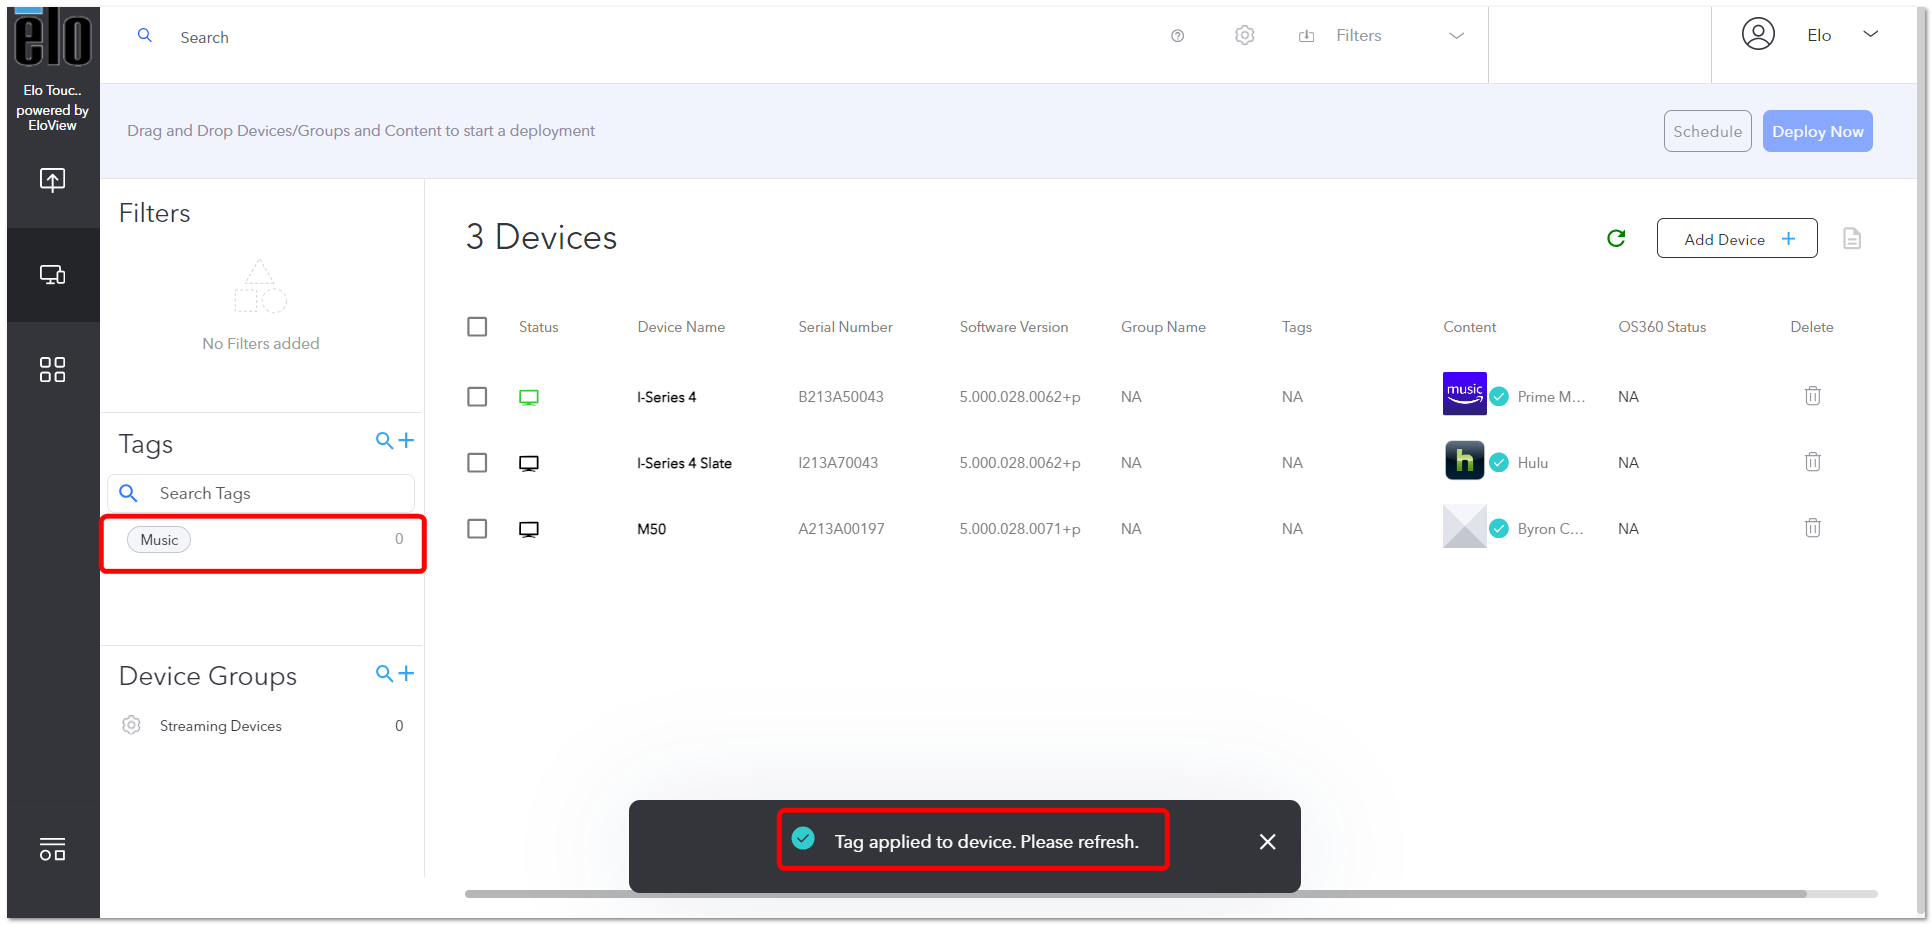The width and height of the screenshot is (1932, 925).
Task: Open the Devices section in the sidebar
Action: pos(53,275)
